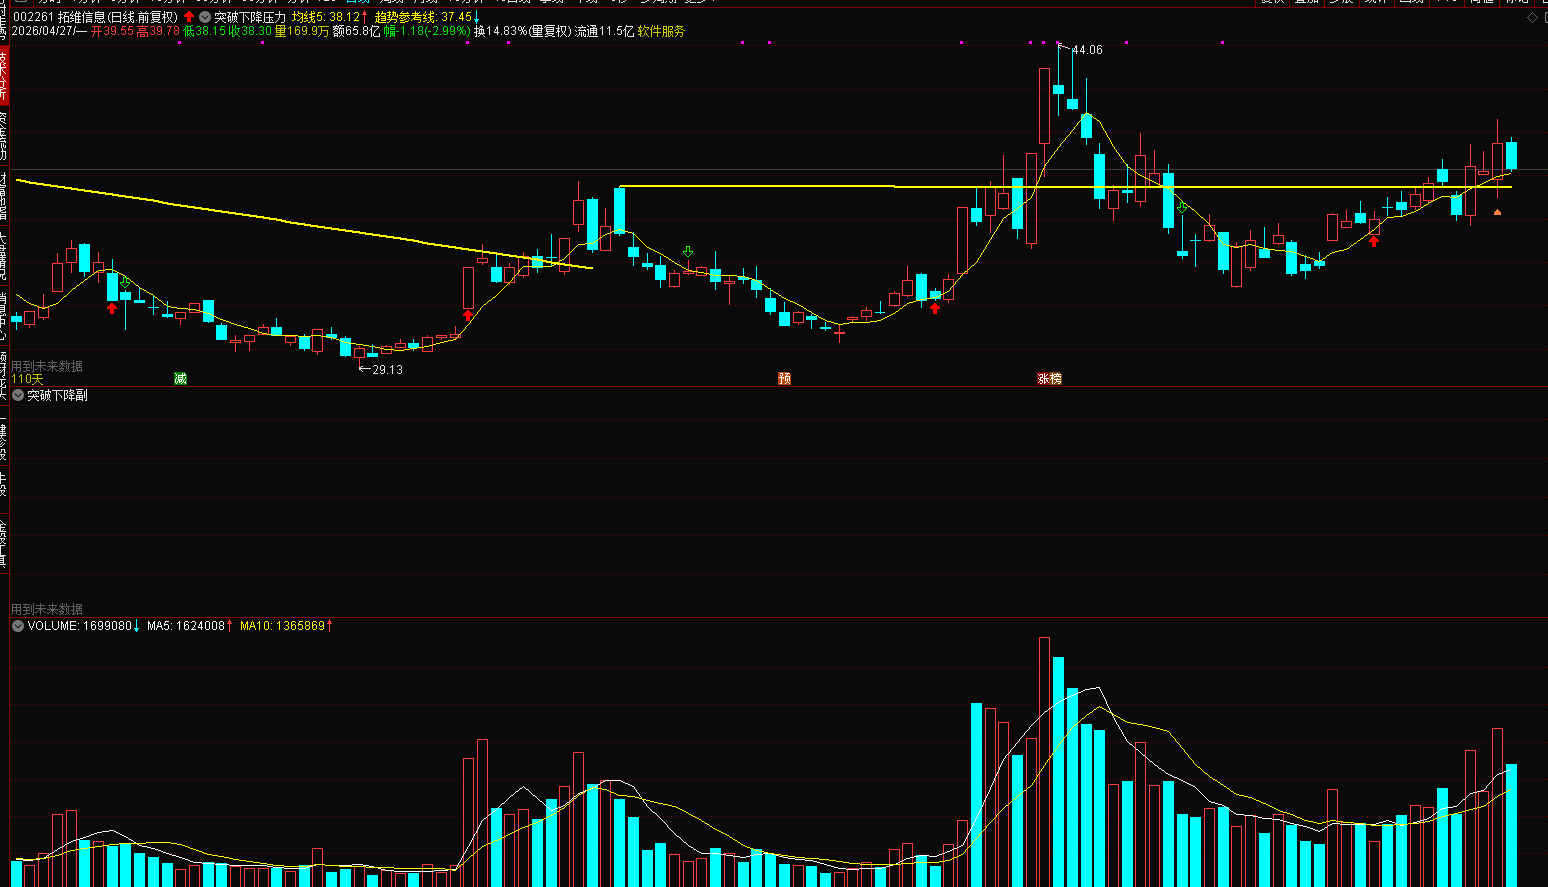This screenshot has height=887, width=1548.
Task: Click the rightmost red buy arrow signal
Action: click(x=1374, y=240)
